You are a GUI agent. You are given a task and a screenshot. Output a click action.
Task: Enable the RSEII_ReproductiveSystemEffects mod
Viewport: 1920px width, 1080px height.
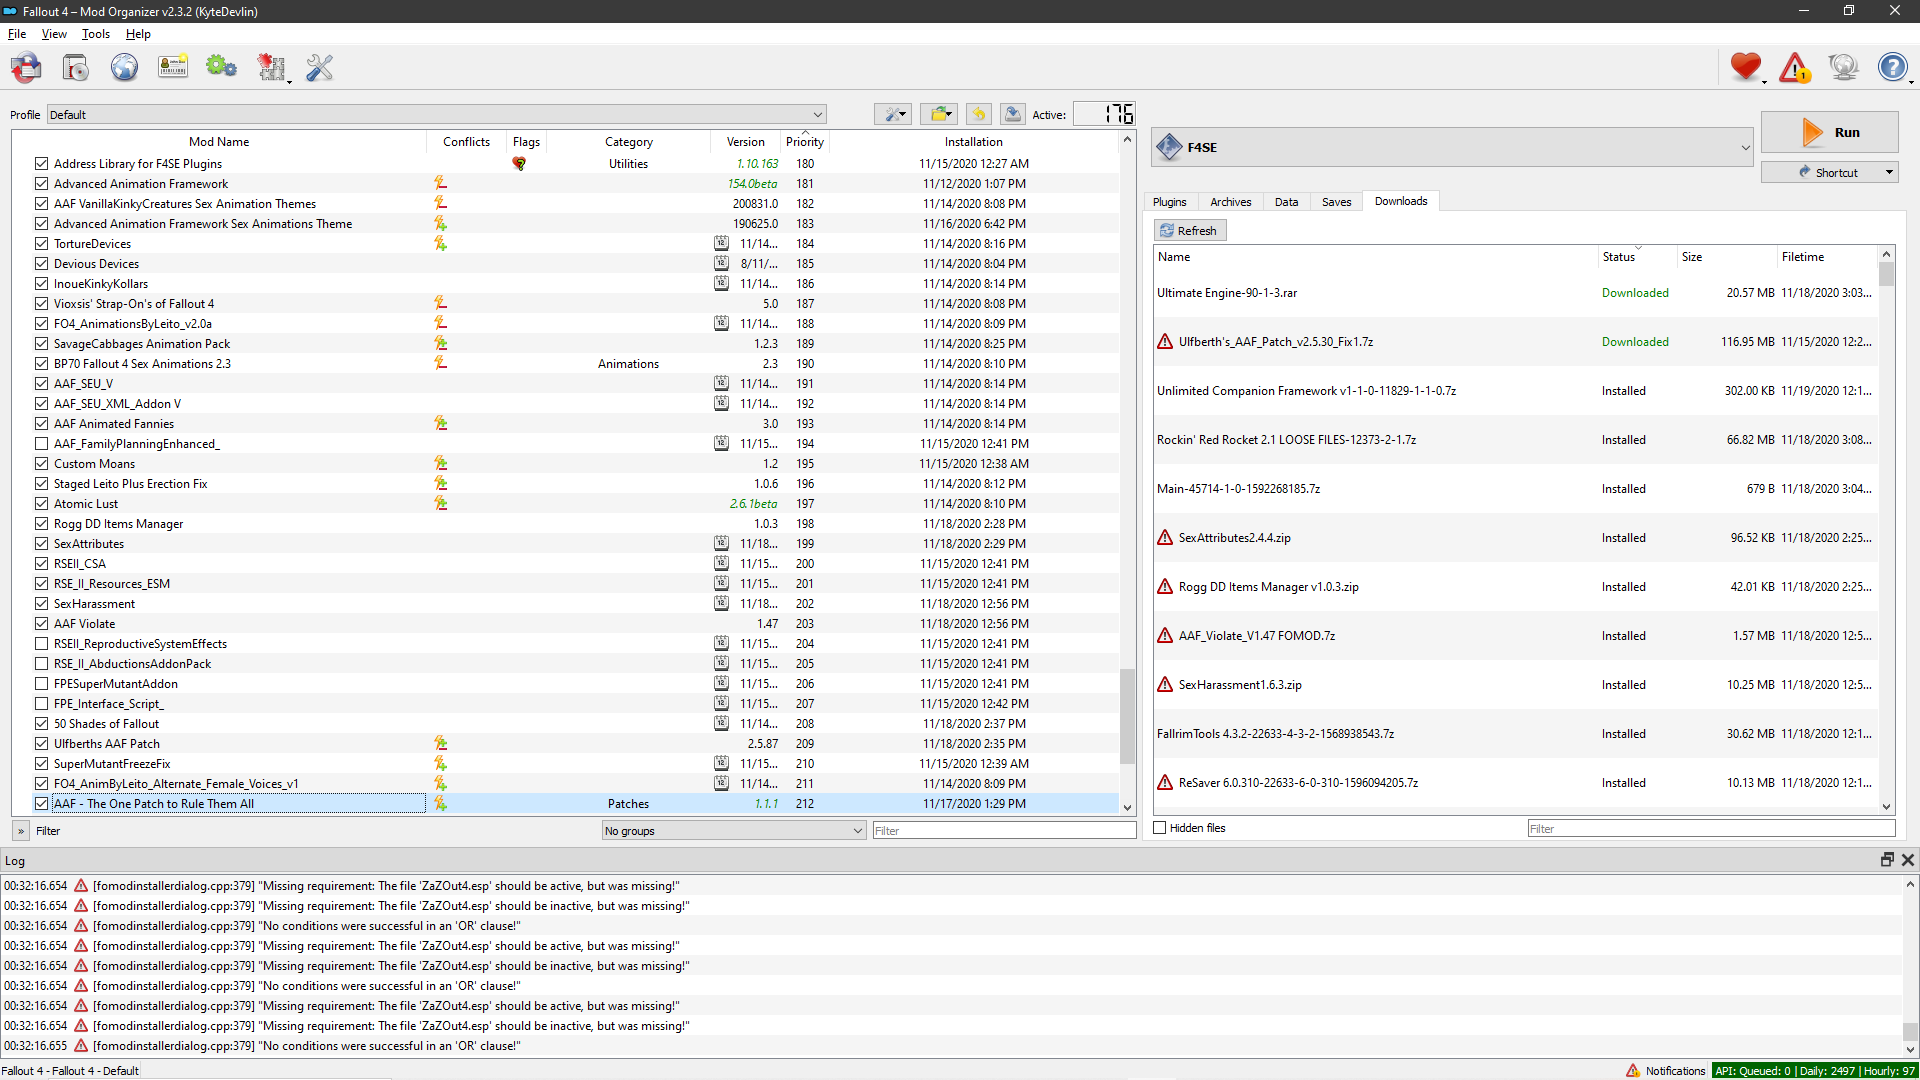[41, 644]
